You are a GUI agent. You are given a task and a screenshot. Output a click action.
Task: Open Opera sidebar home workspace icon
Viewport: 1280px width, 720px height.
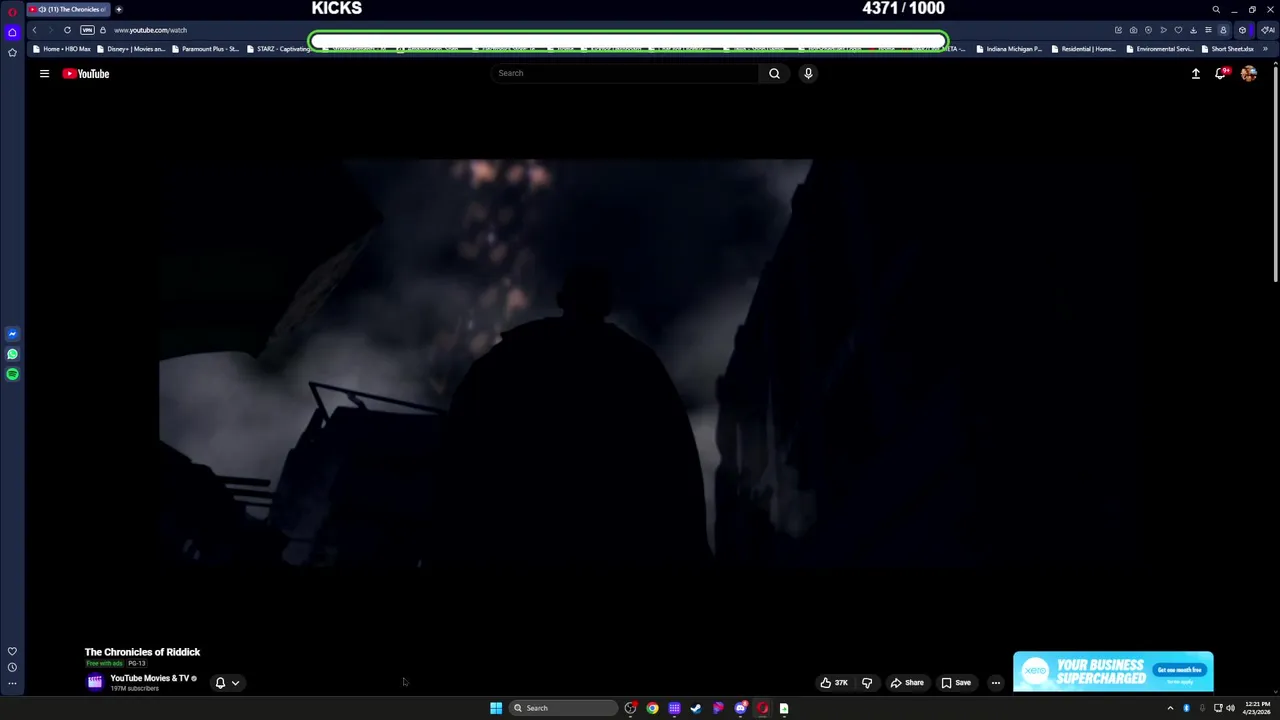click(12, 32)
